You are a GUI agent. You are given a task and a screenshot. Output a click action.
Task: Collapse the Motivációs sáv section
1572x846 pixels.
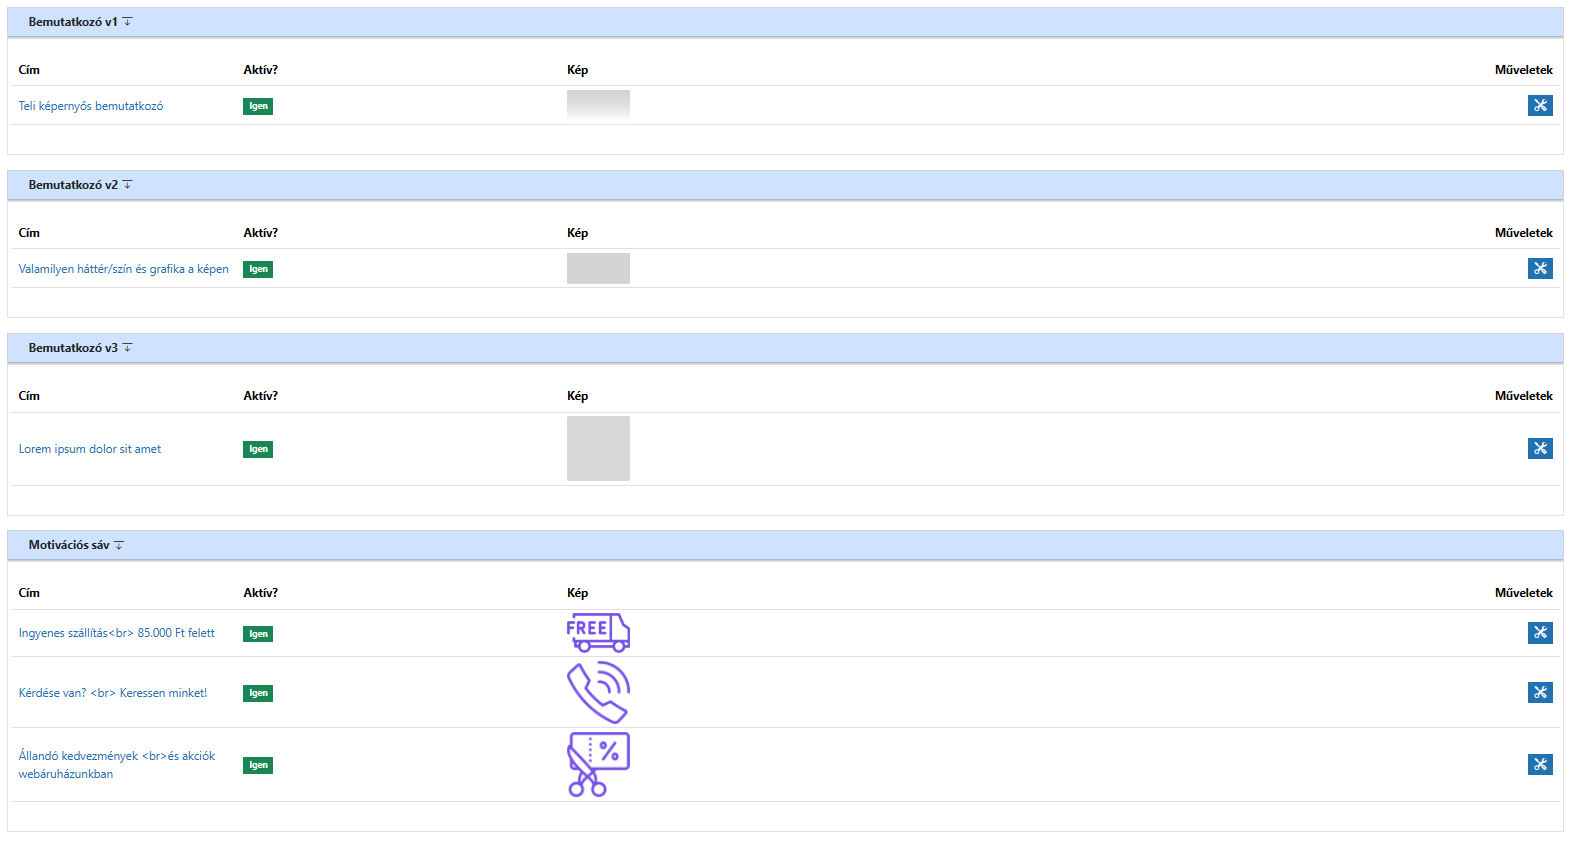119,545
